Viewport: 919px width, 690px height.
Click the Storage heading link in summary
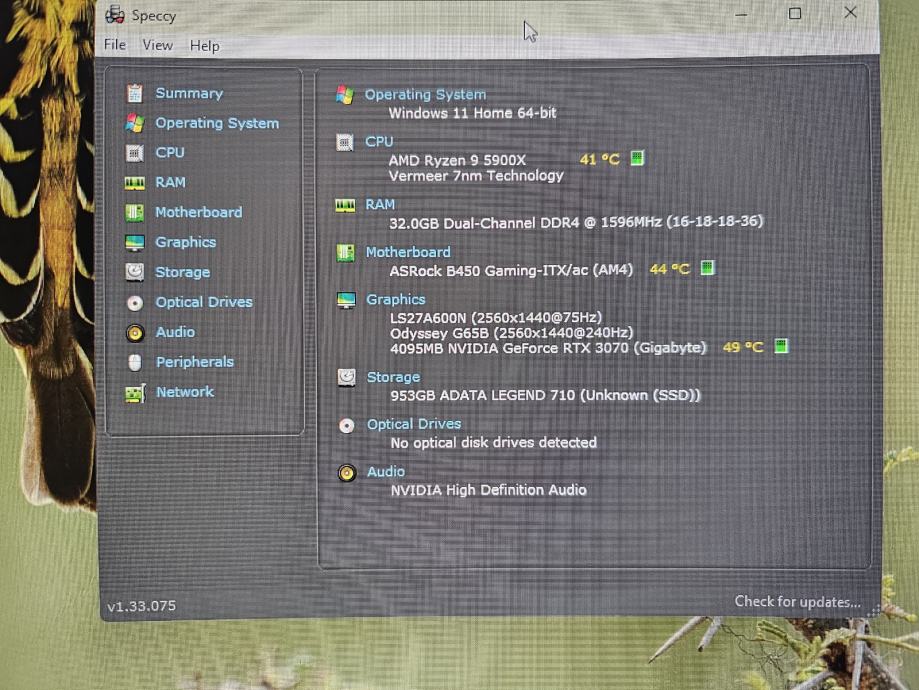(393, 377)
